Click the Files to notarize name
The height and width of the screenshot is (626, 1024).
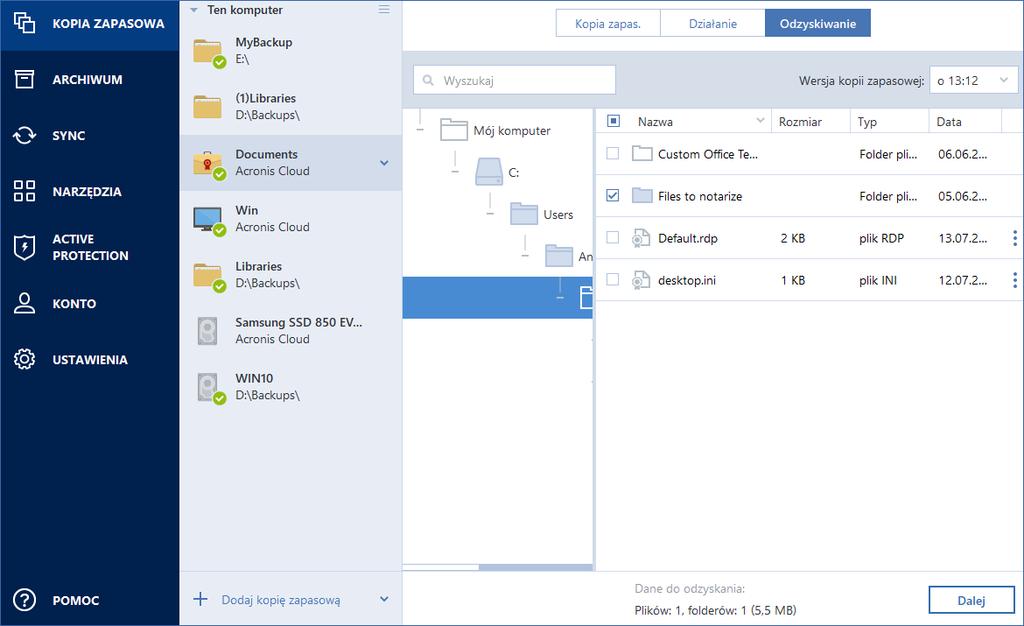coord(700,196)
